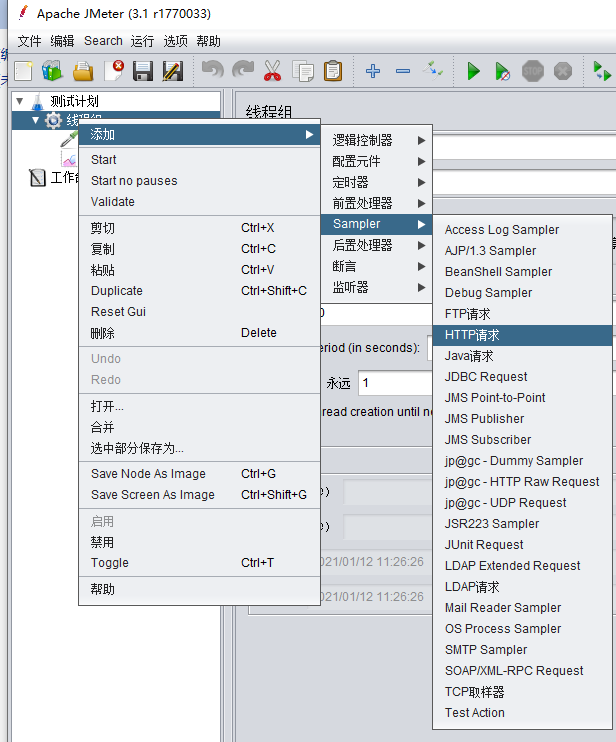
Task: Expand the 断言 submenu
Action: pyautogui.click(x=377, y=266)
